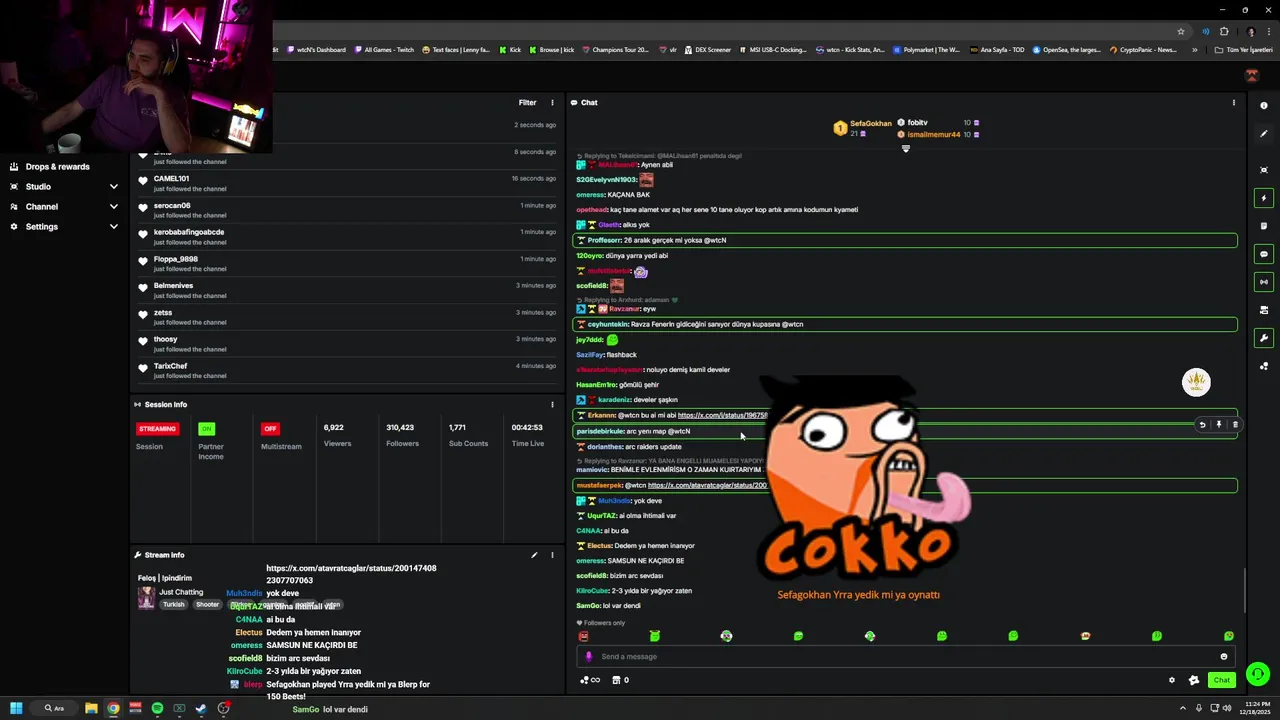Click the star bookmark page icon
This screenshot has height=720, width=1280.
tap(1181, 31)
